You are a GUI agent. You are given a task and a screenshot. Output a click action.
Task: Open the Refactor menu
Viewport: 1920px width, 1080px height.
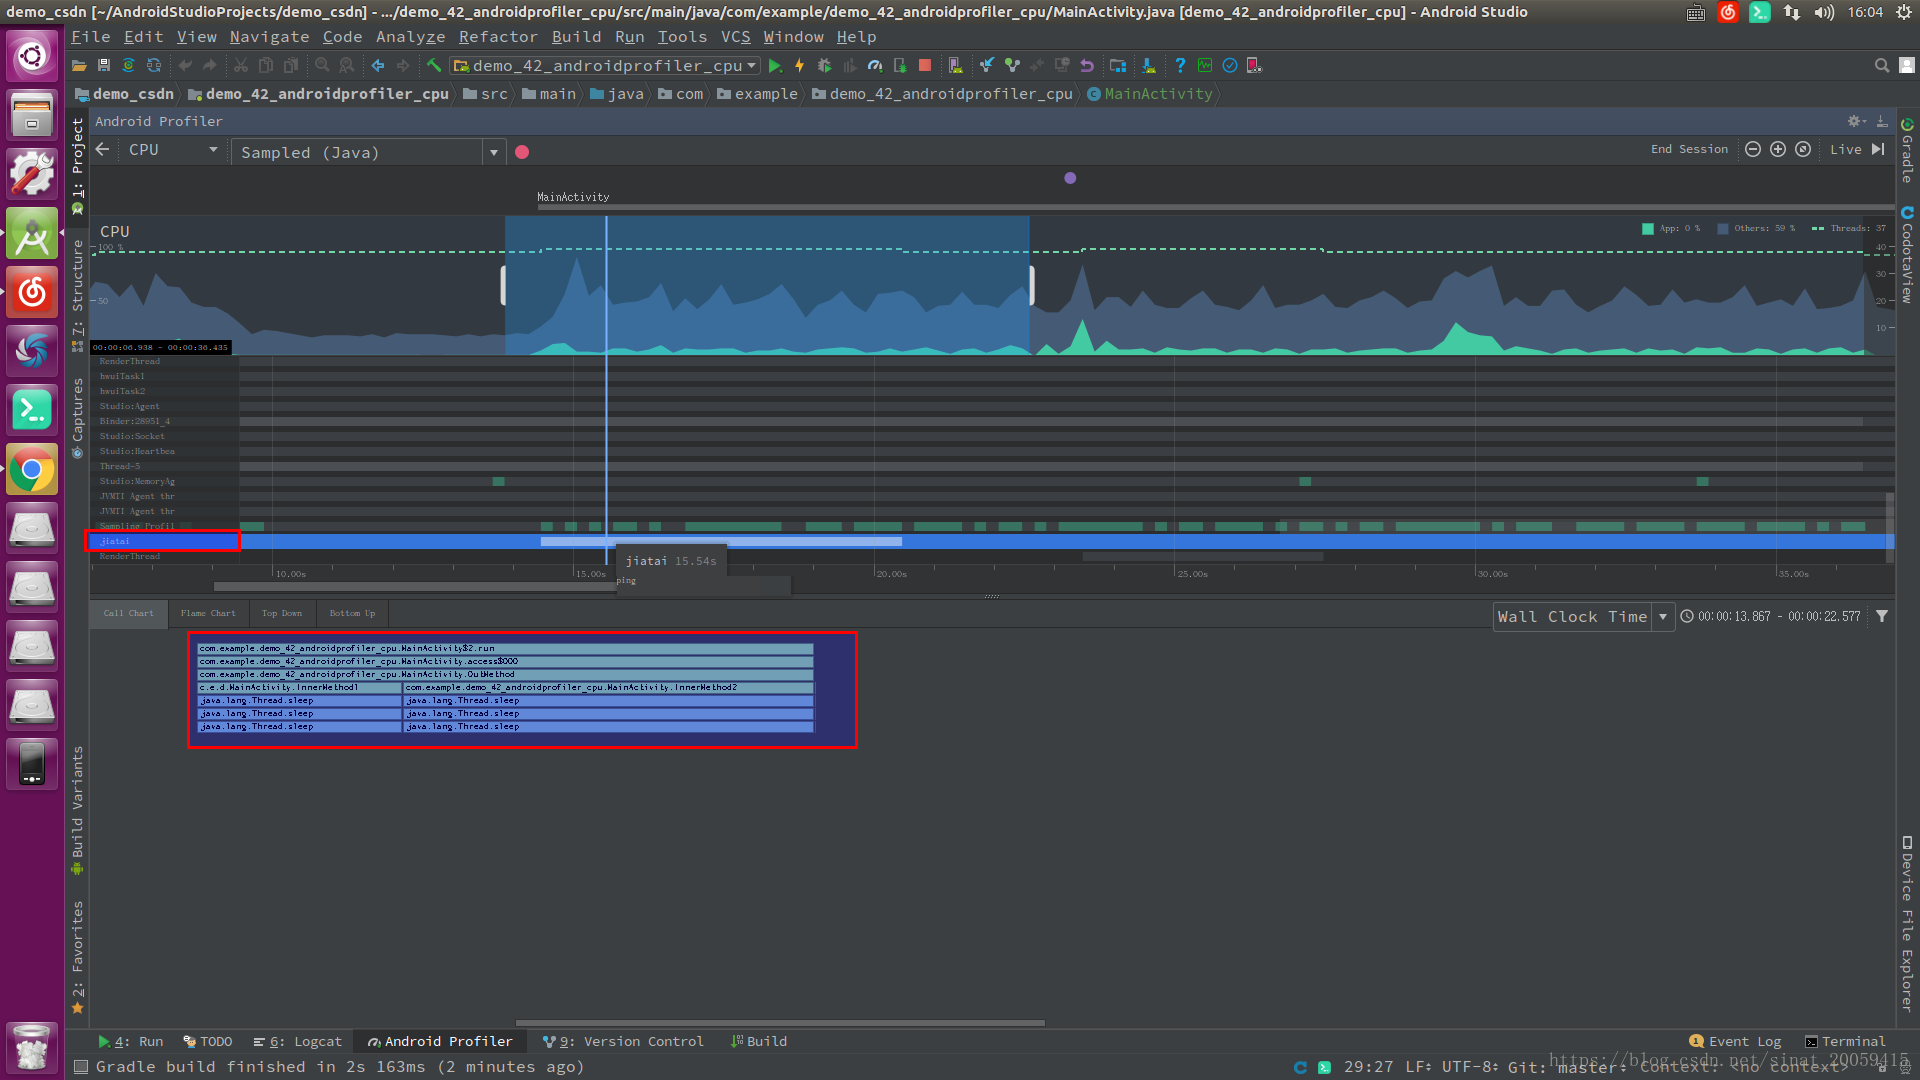click(498, 37)
